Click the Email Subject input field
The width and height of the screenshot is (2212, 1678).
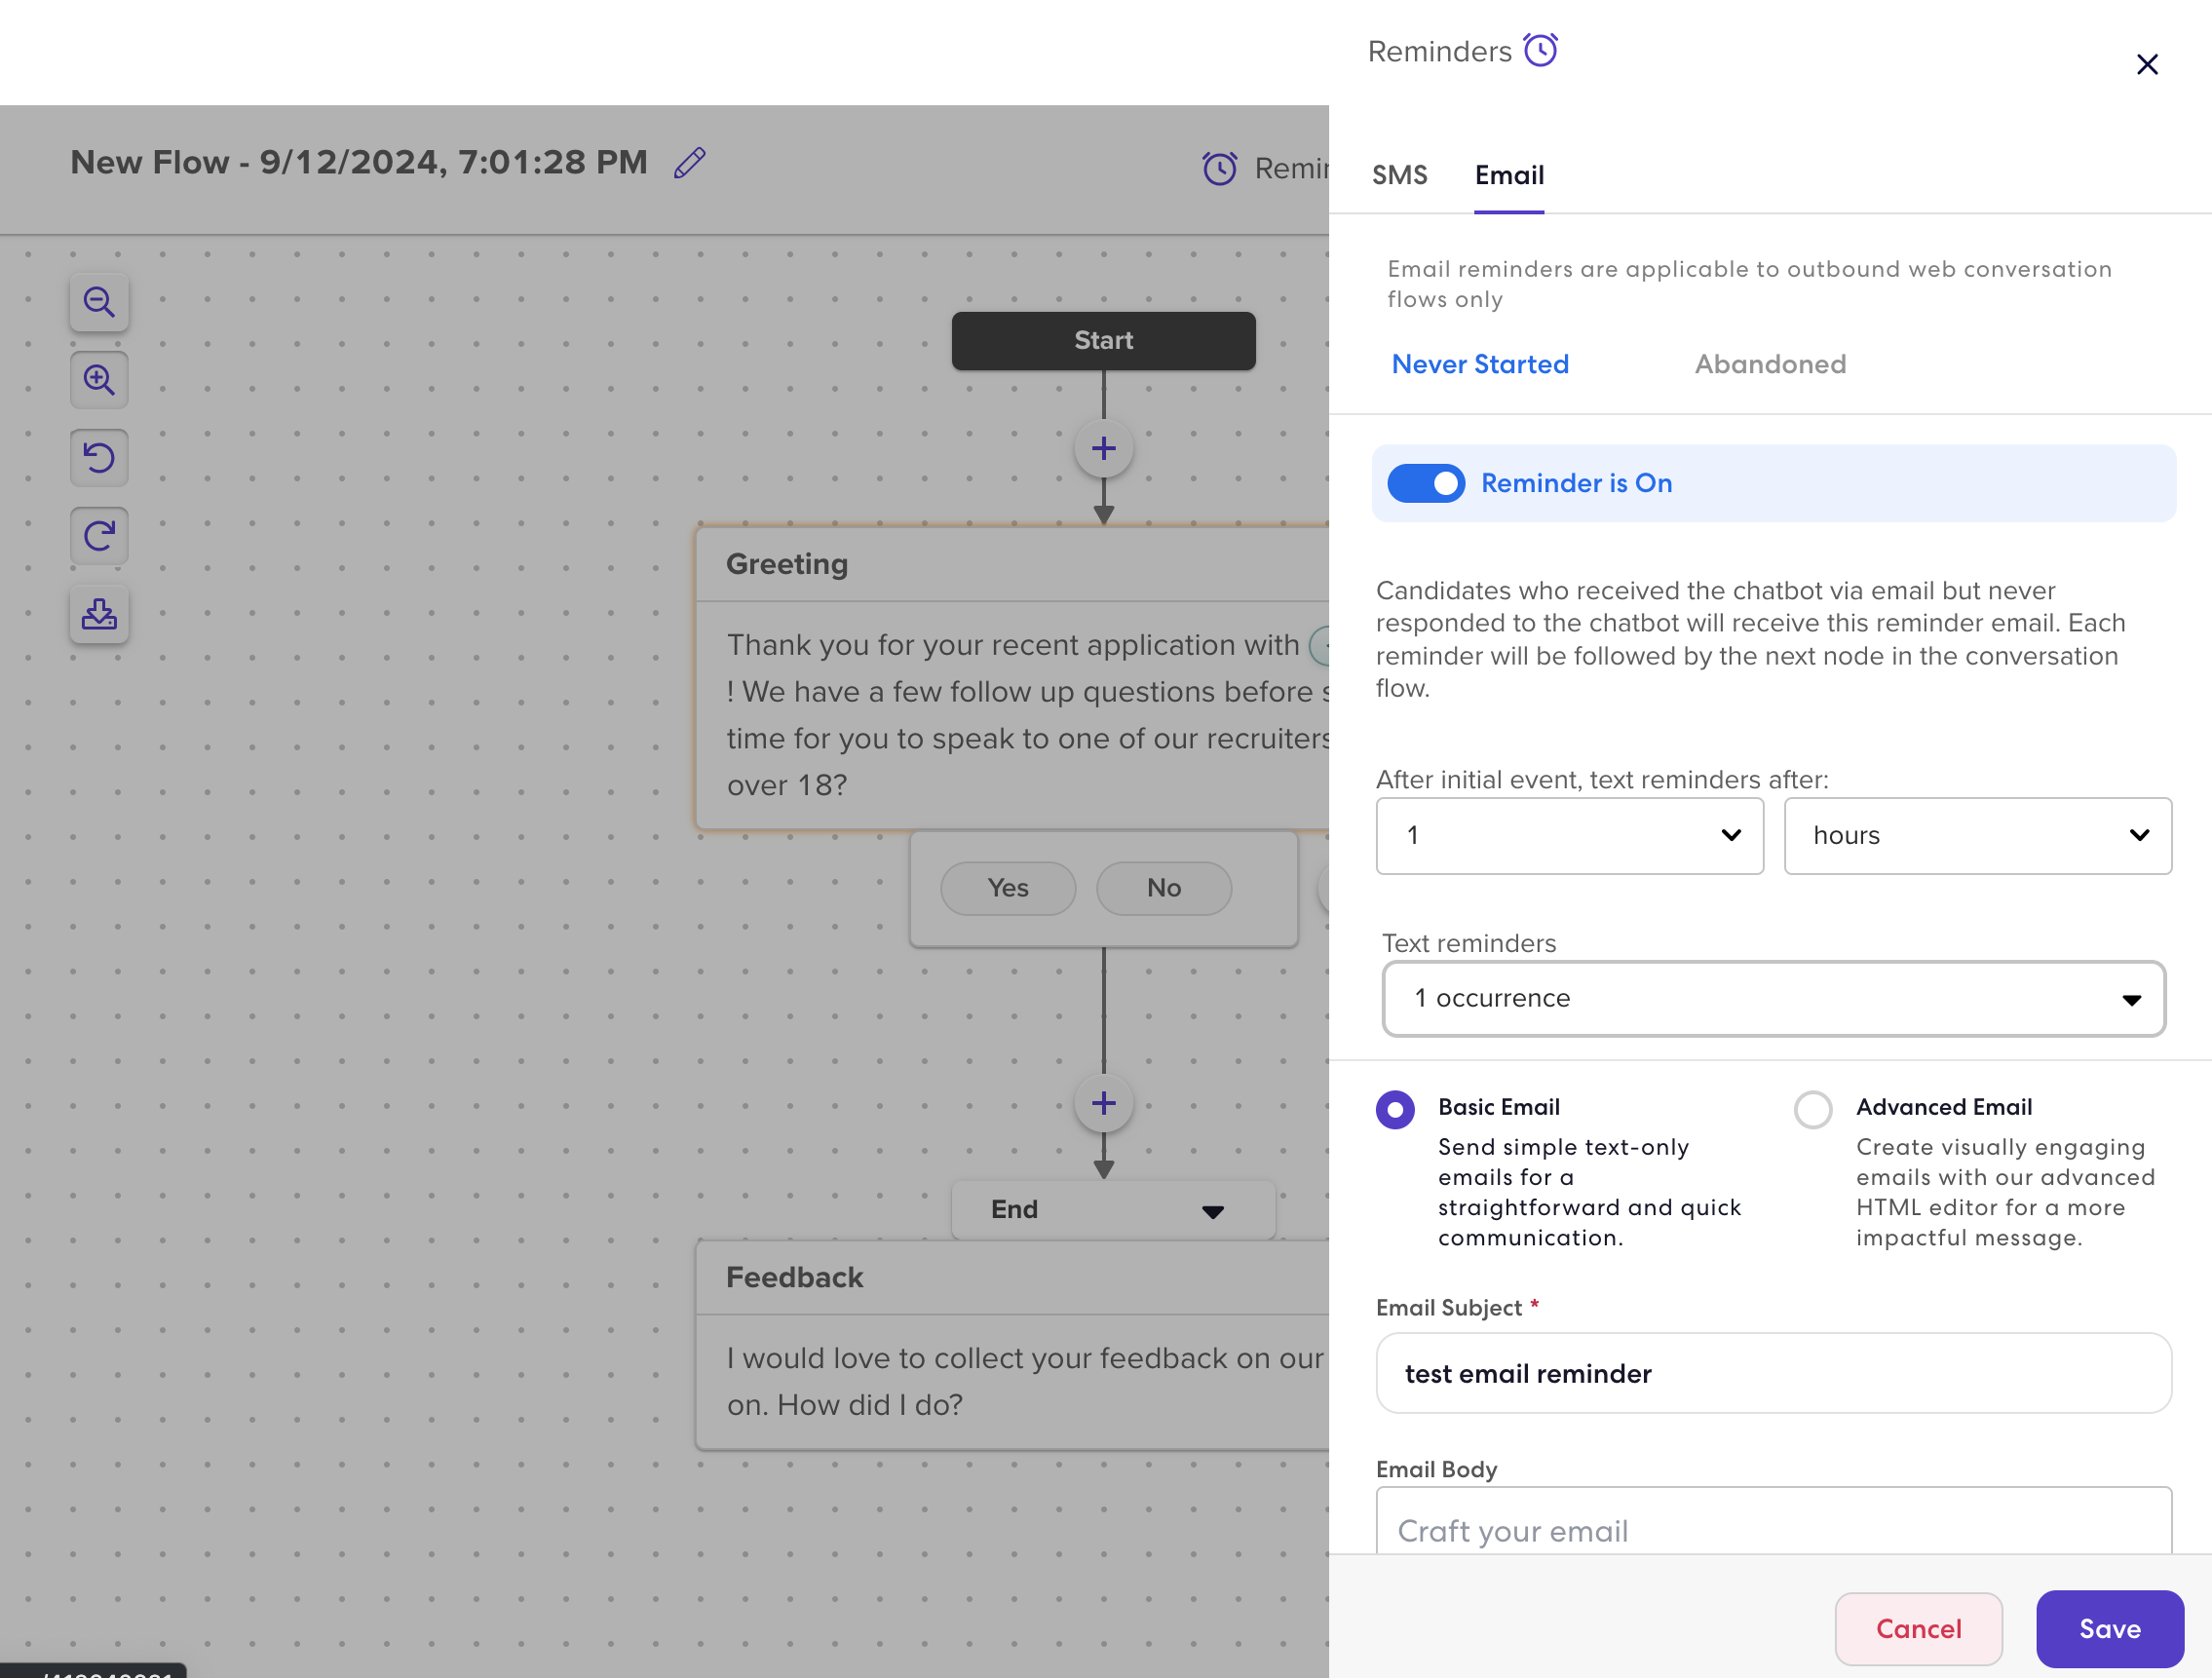click(1773, 1374)
